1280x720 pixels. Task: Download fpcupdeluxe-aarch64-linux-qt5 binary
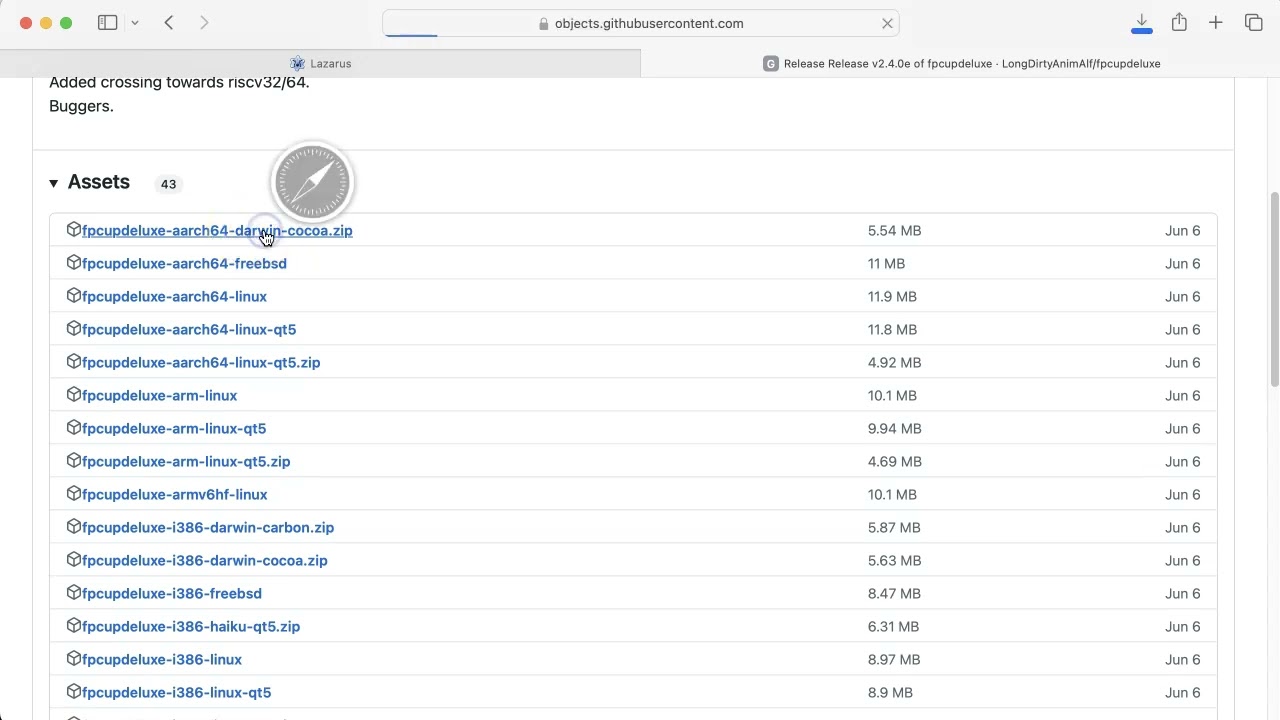click(189, 330)
